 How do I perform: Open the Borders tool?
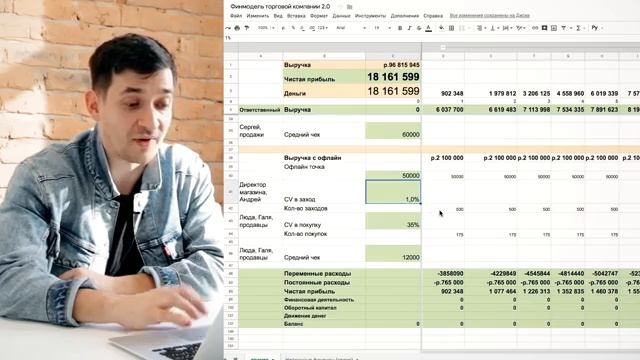(x=451, y=28)
